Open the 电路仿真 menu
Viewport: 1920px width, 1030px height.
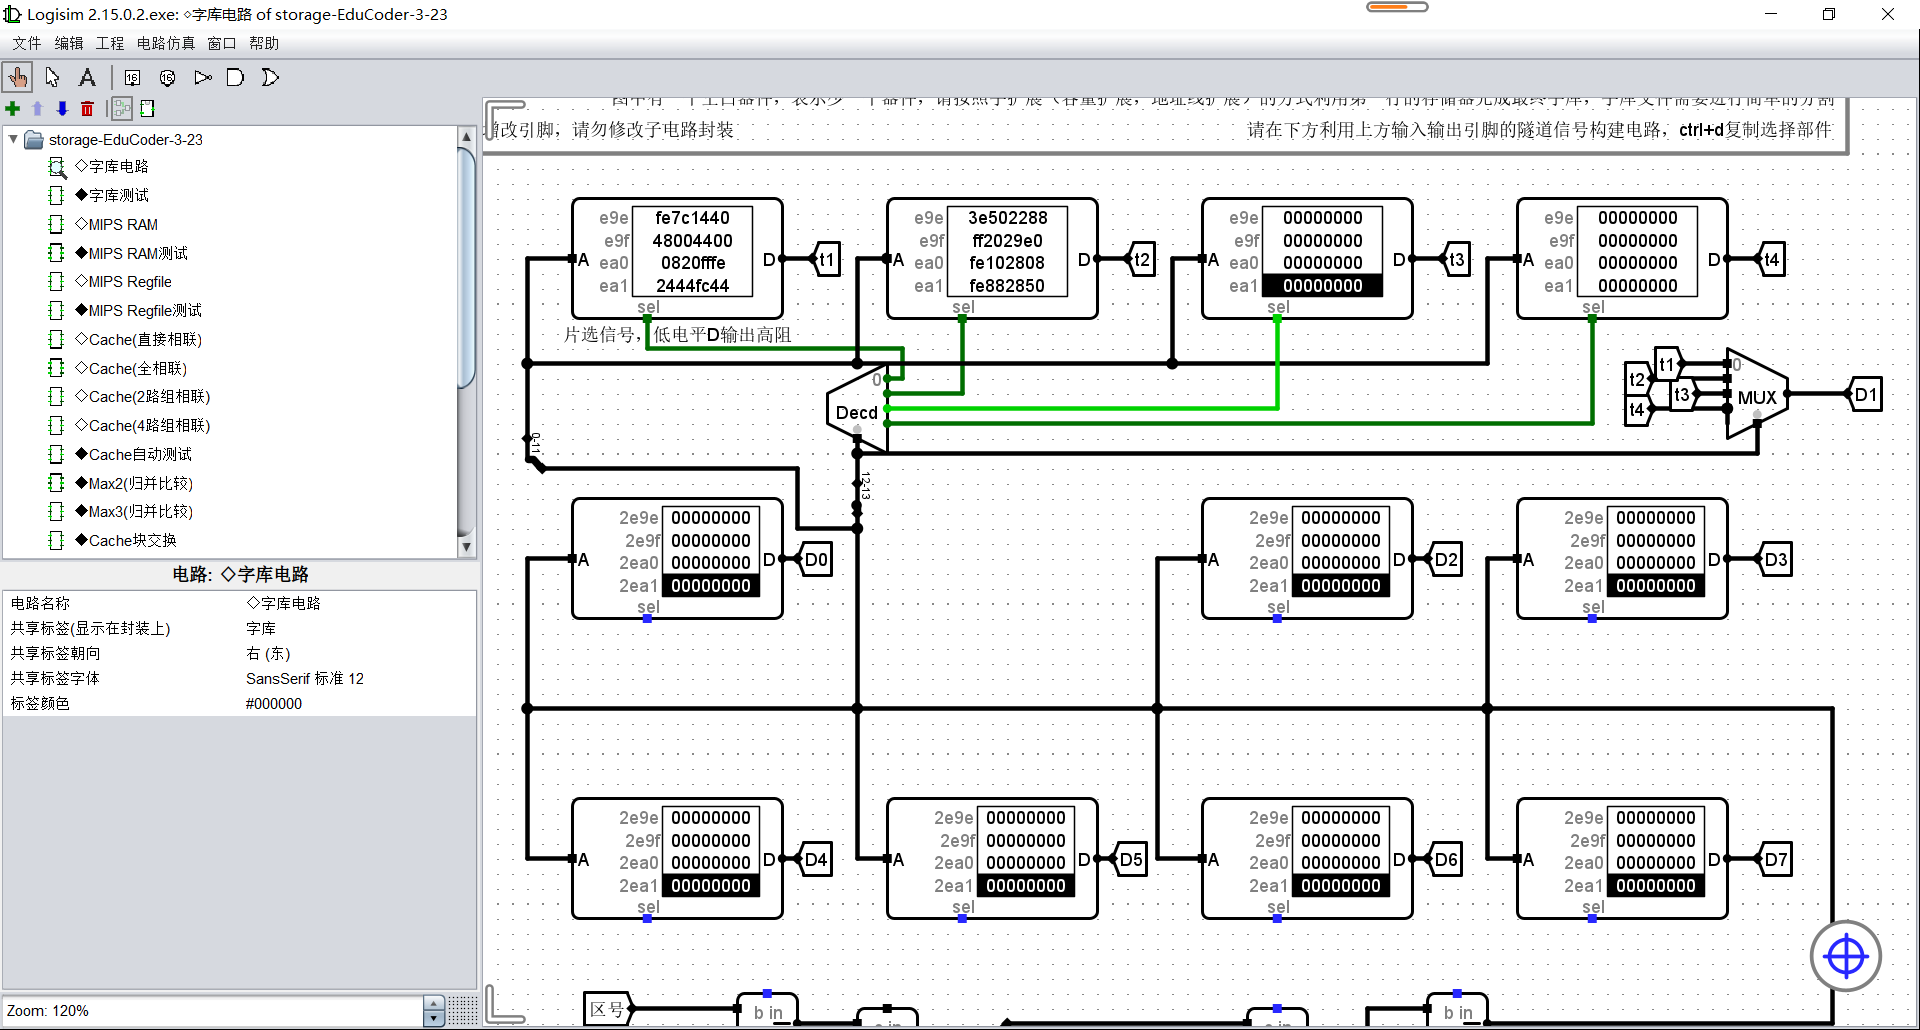(x=166, y=43)
